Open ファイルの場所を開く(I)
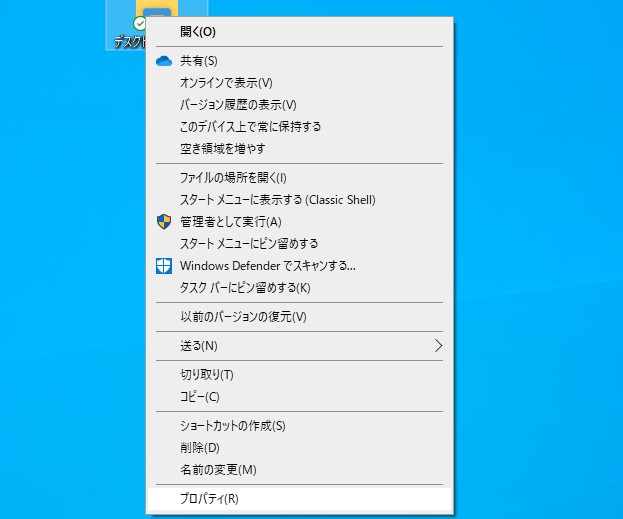This screenshot has width=623, height=519. tap(233, 178)
